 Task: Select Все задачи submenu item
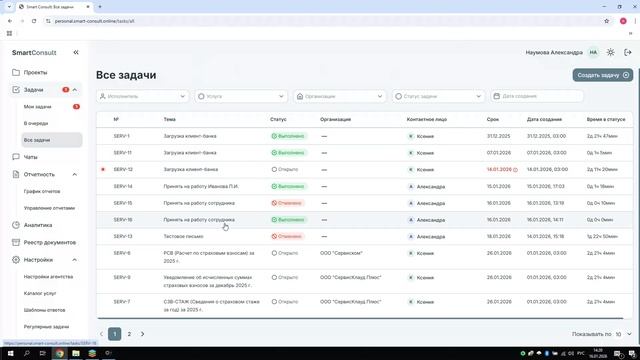pyautogui.click(x=51, y=140)
